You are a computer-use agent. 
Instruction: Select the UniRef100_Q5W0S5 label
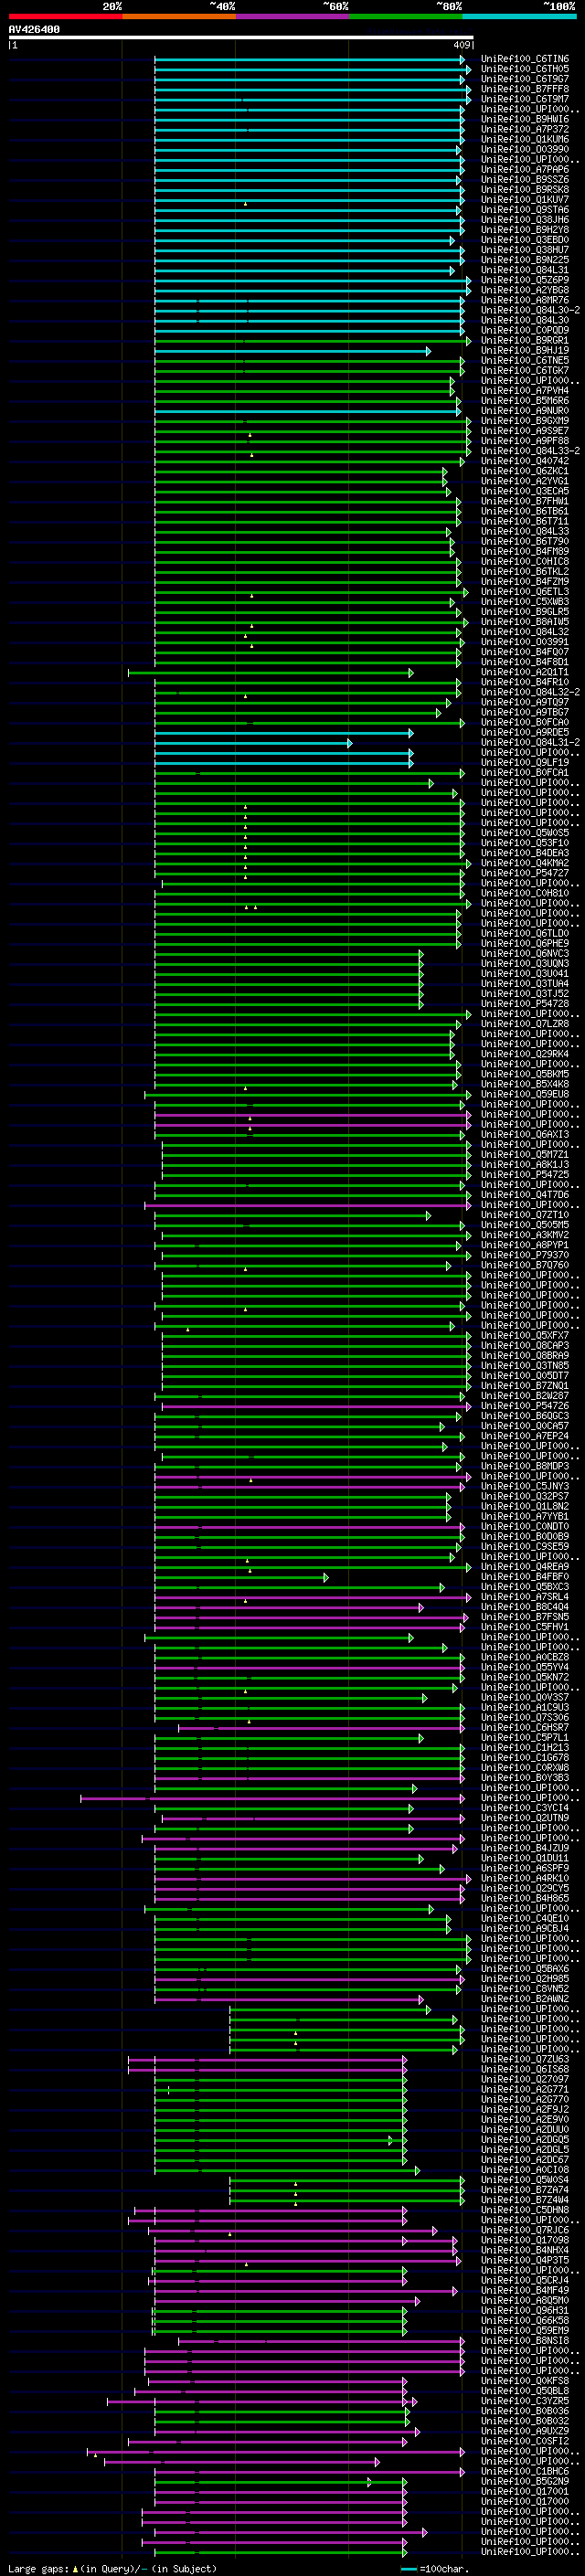[525, 833]
